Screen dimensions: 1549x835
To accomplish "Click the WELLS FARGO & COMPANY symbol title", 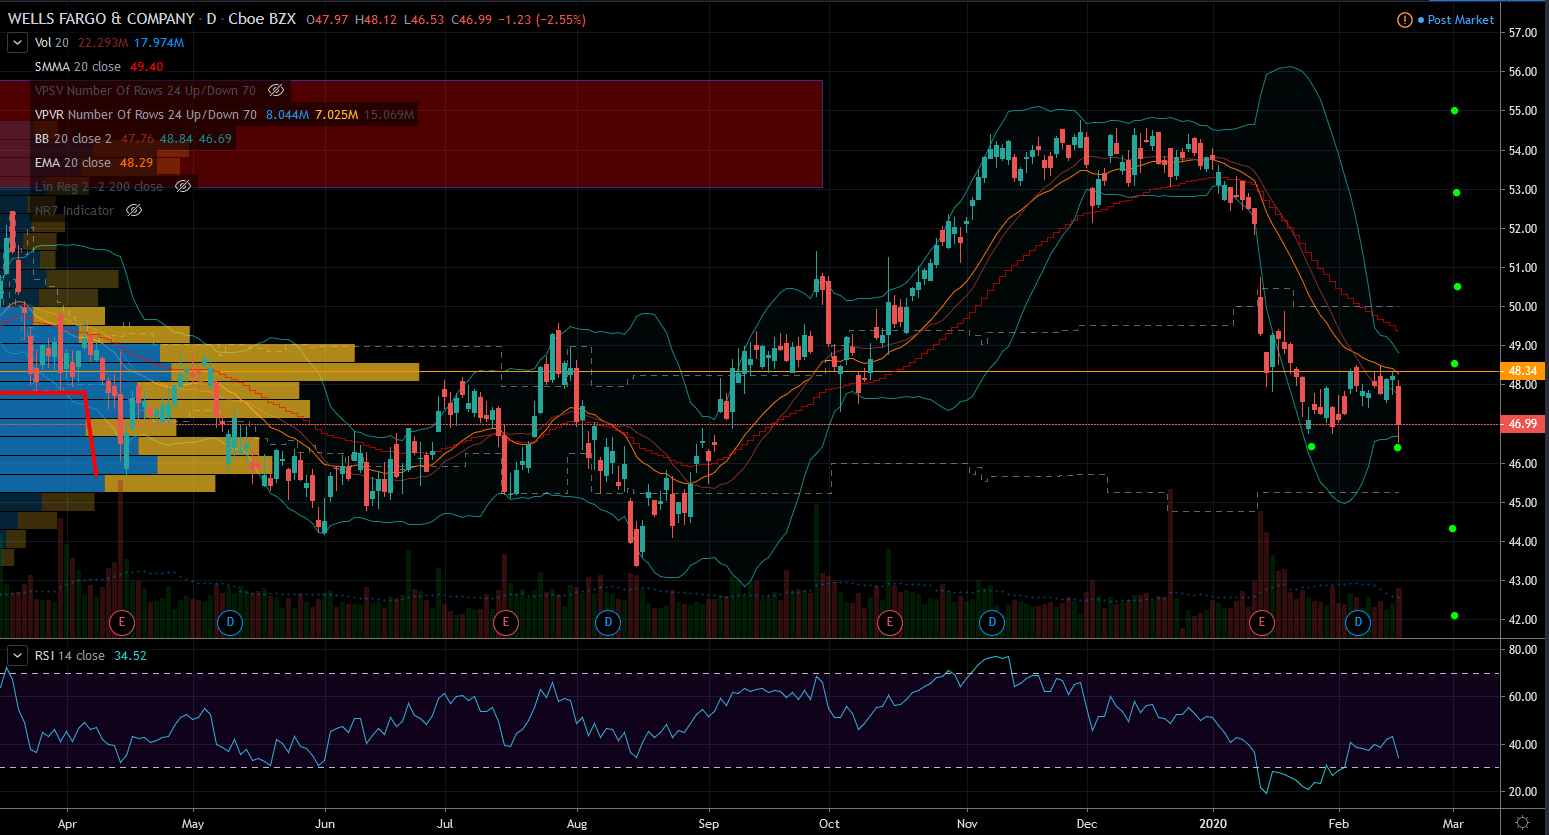I will tap(101, 19).
